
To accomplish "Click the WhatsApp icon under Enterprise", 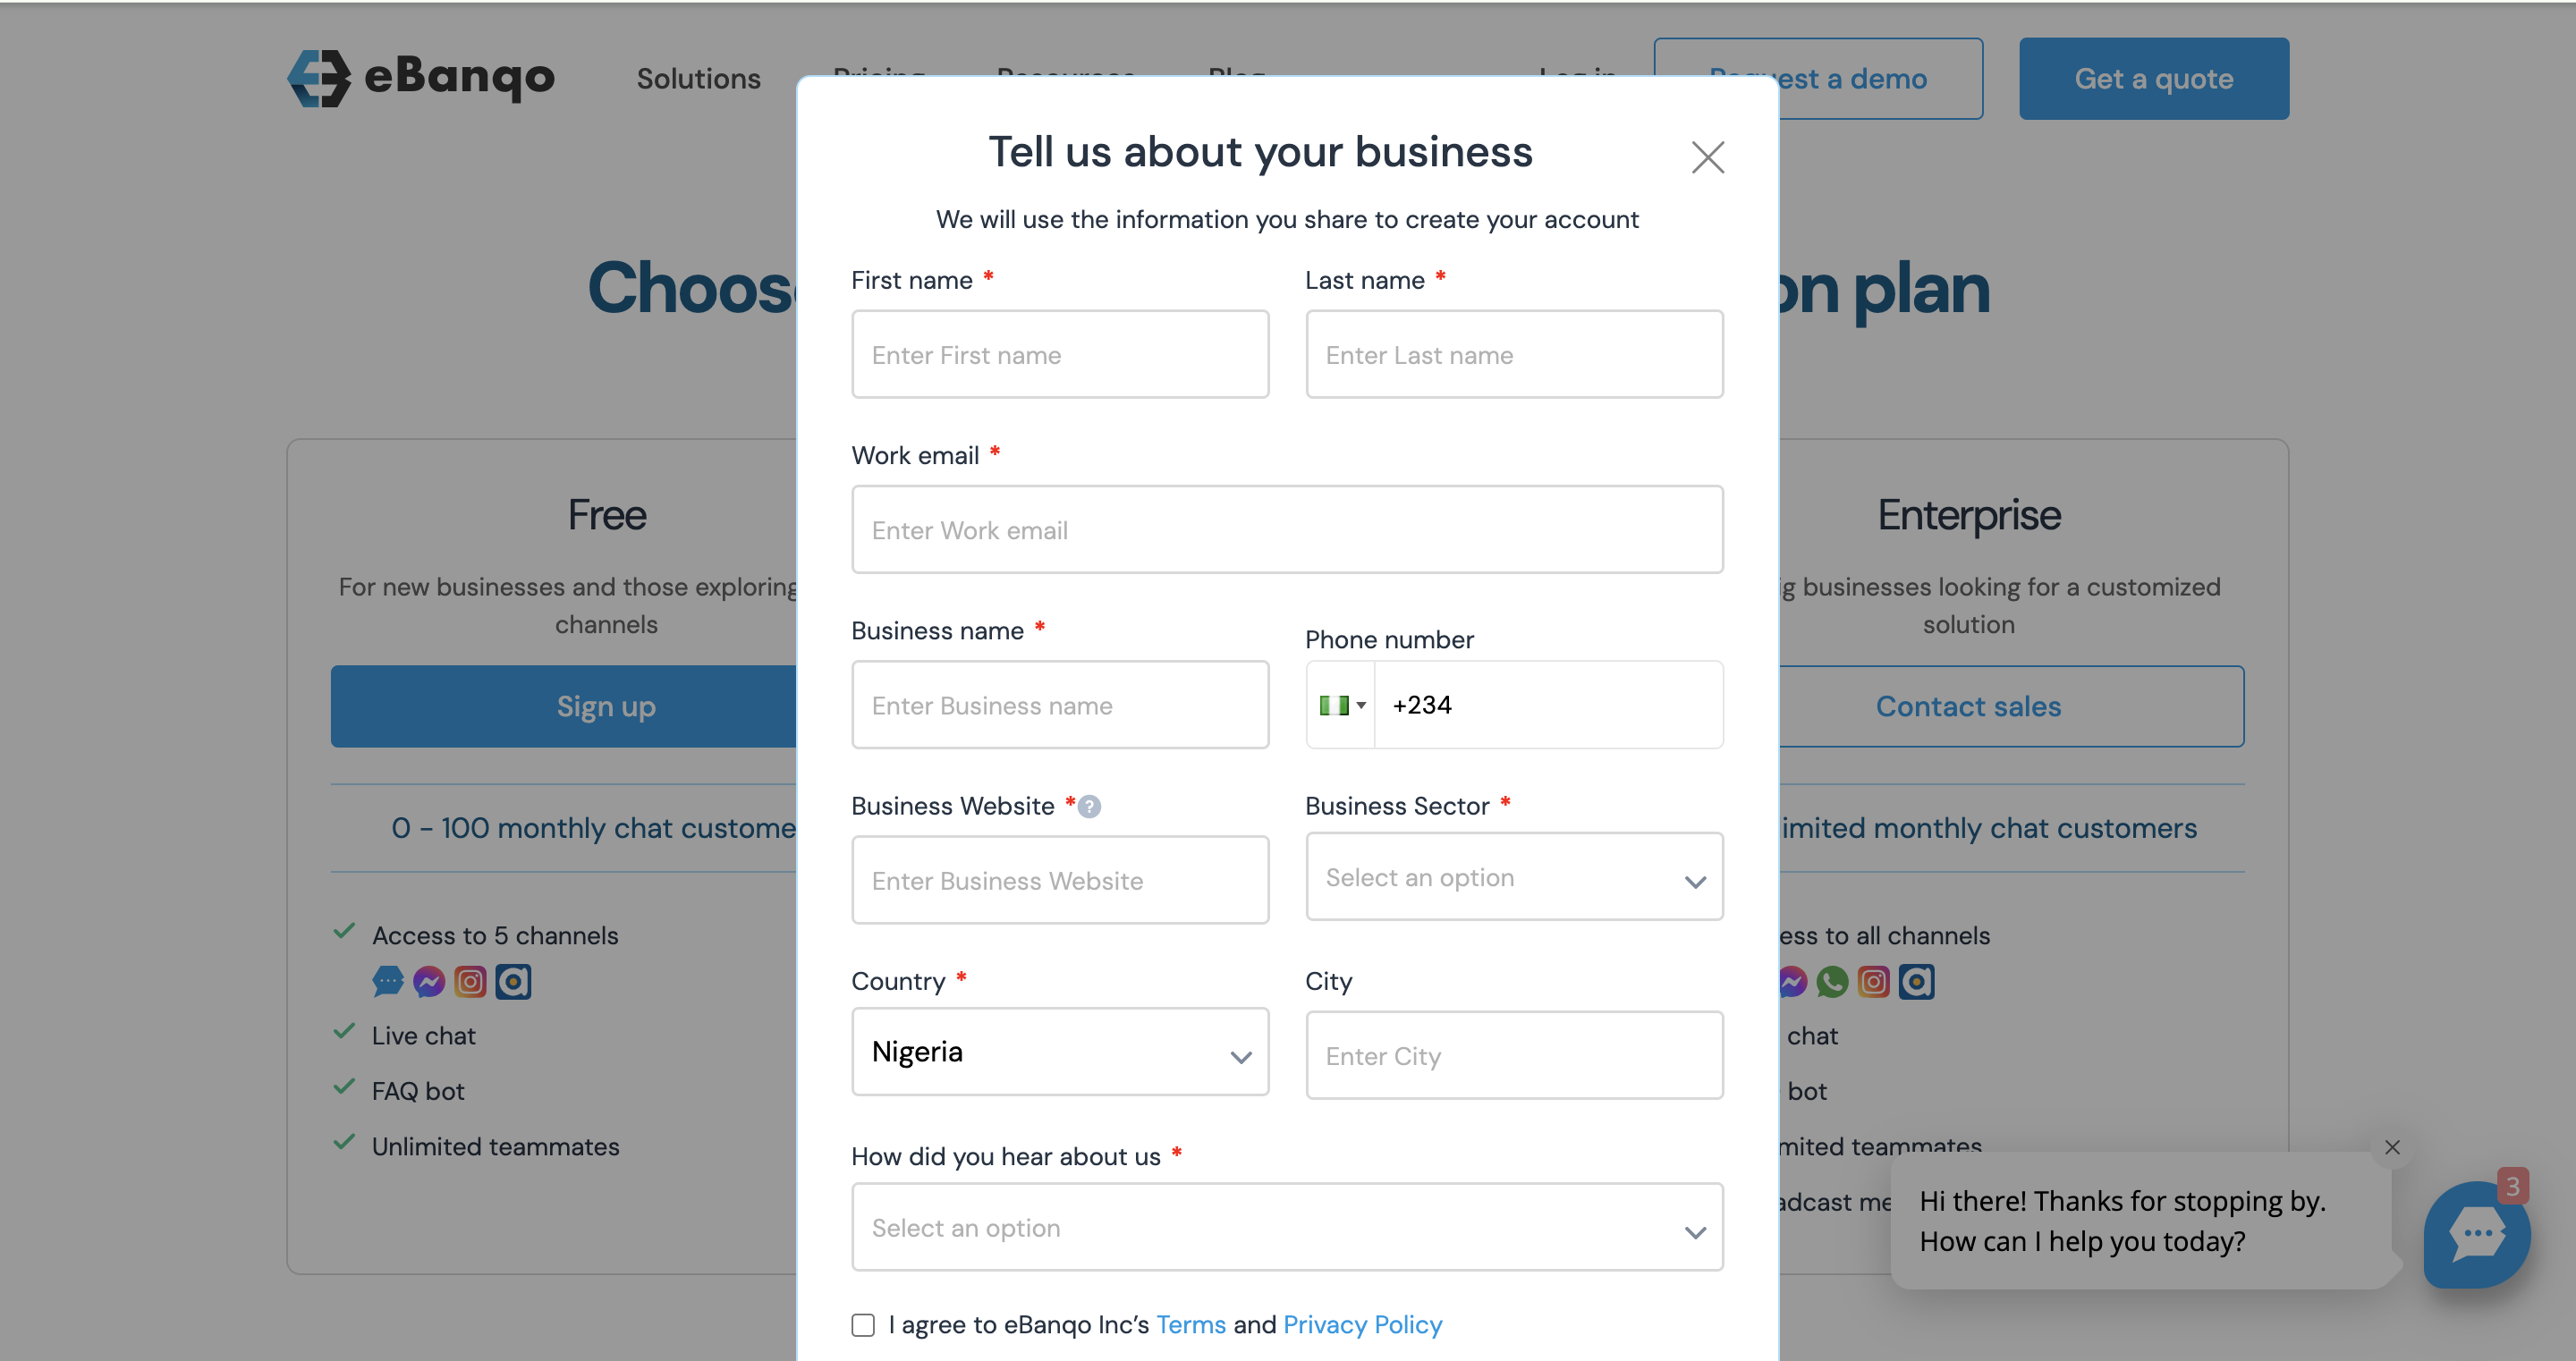I will click(1832, 982).
